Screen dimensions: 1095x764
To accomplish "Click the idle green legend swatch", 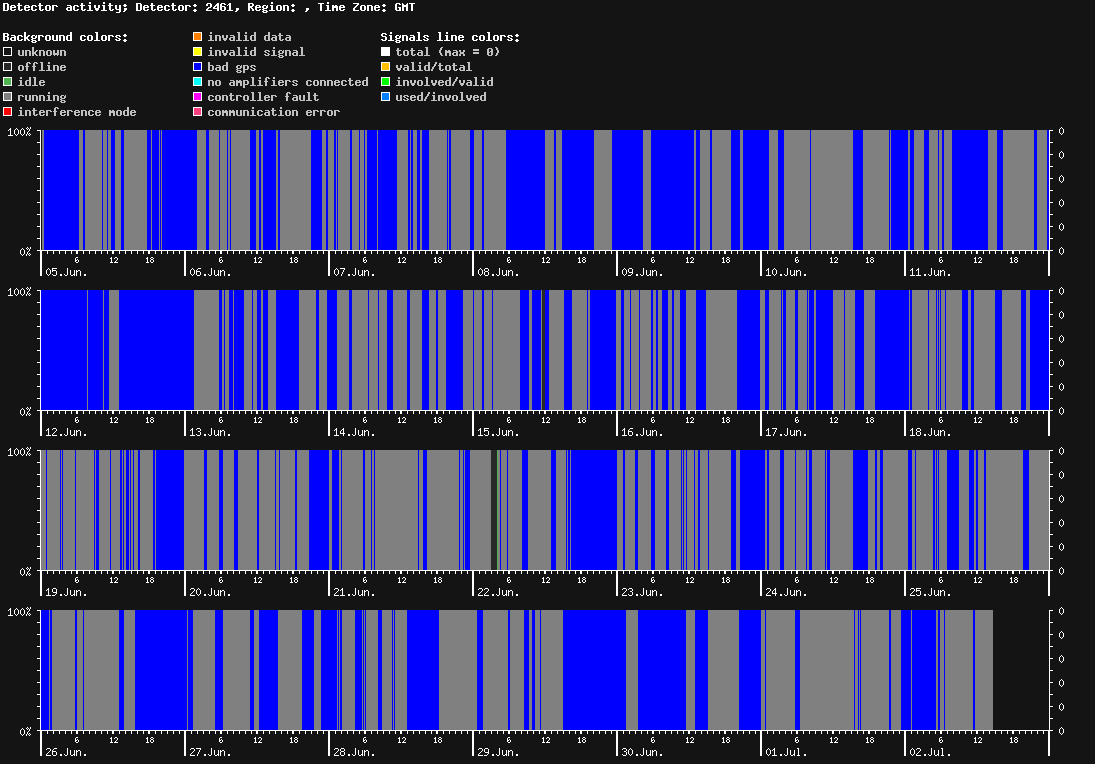I will click(8, 82).
